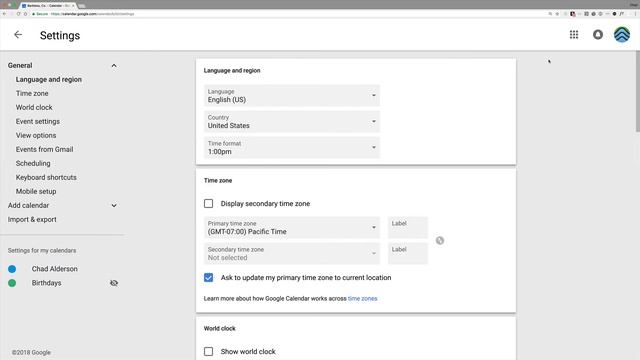
Task: Go back using the Settings back arrow
Action: pos(18,35)
